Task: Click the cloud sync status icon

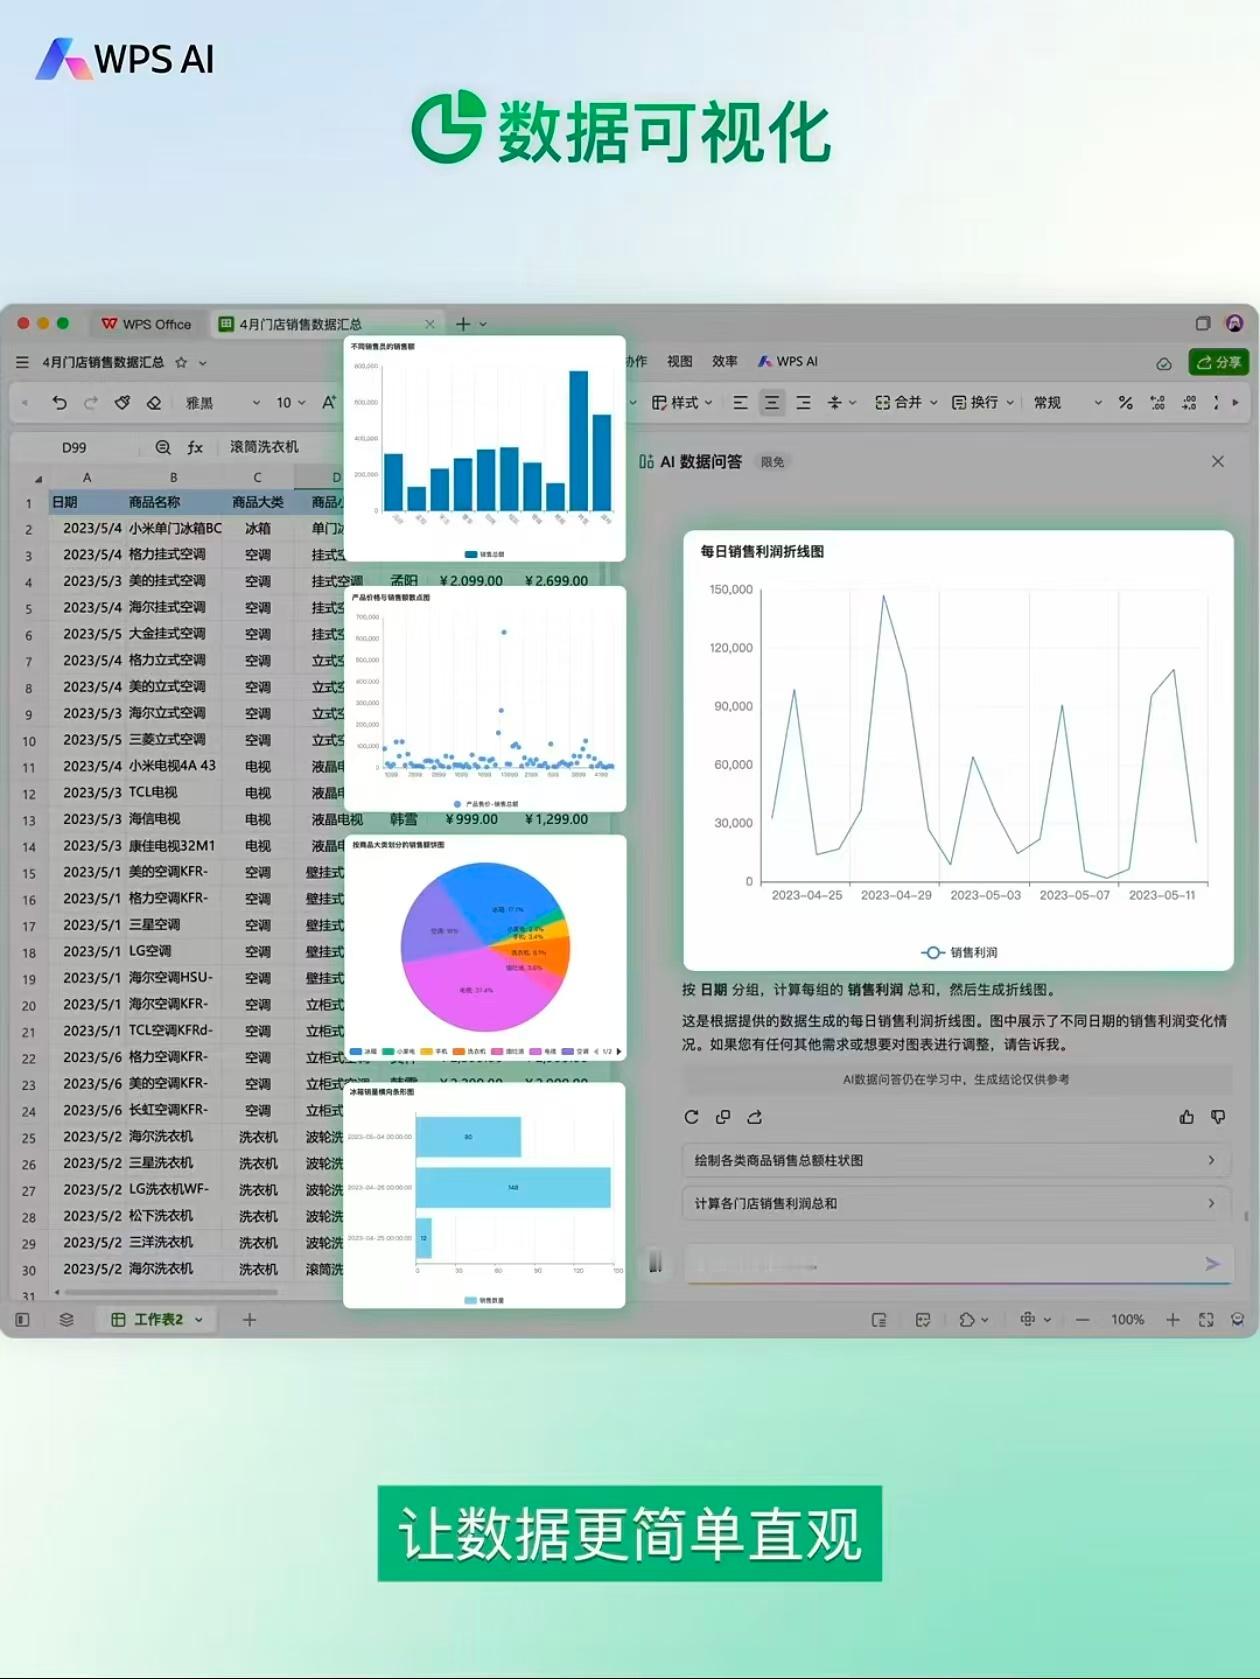Action: pos(1164,363)
